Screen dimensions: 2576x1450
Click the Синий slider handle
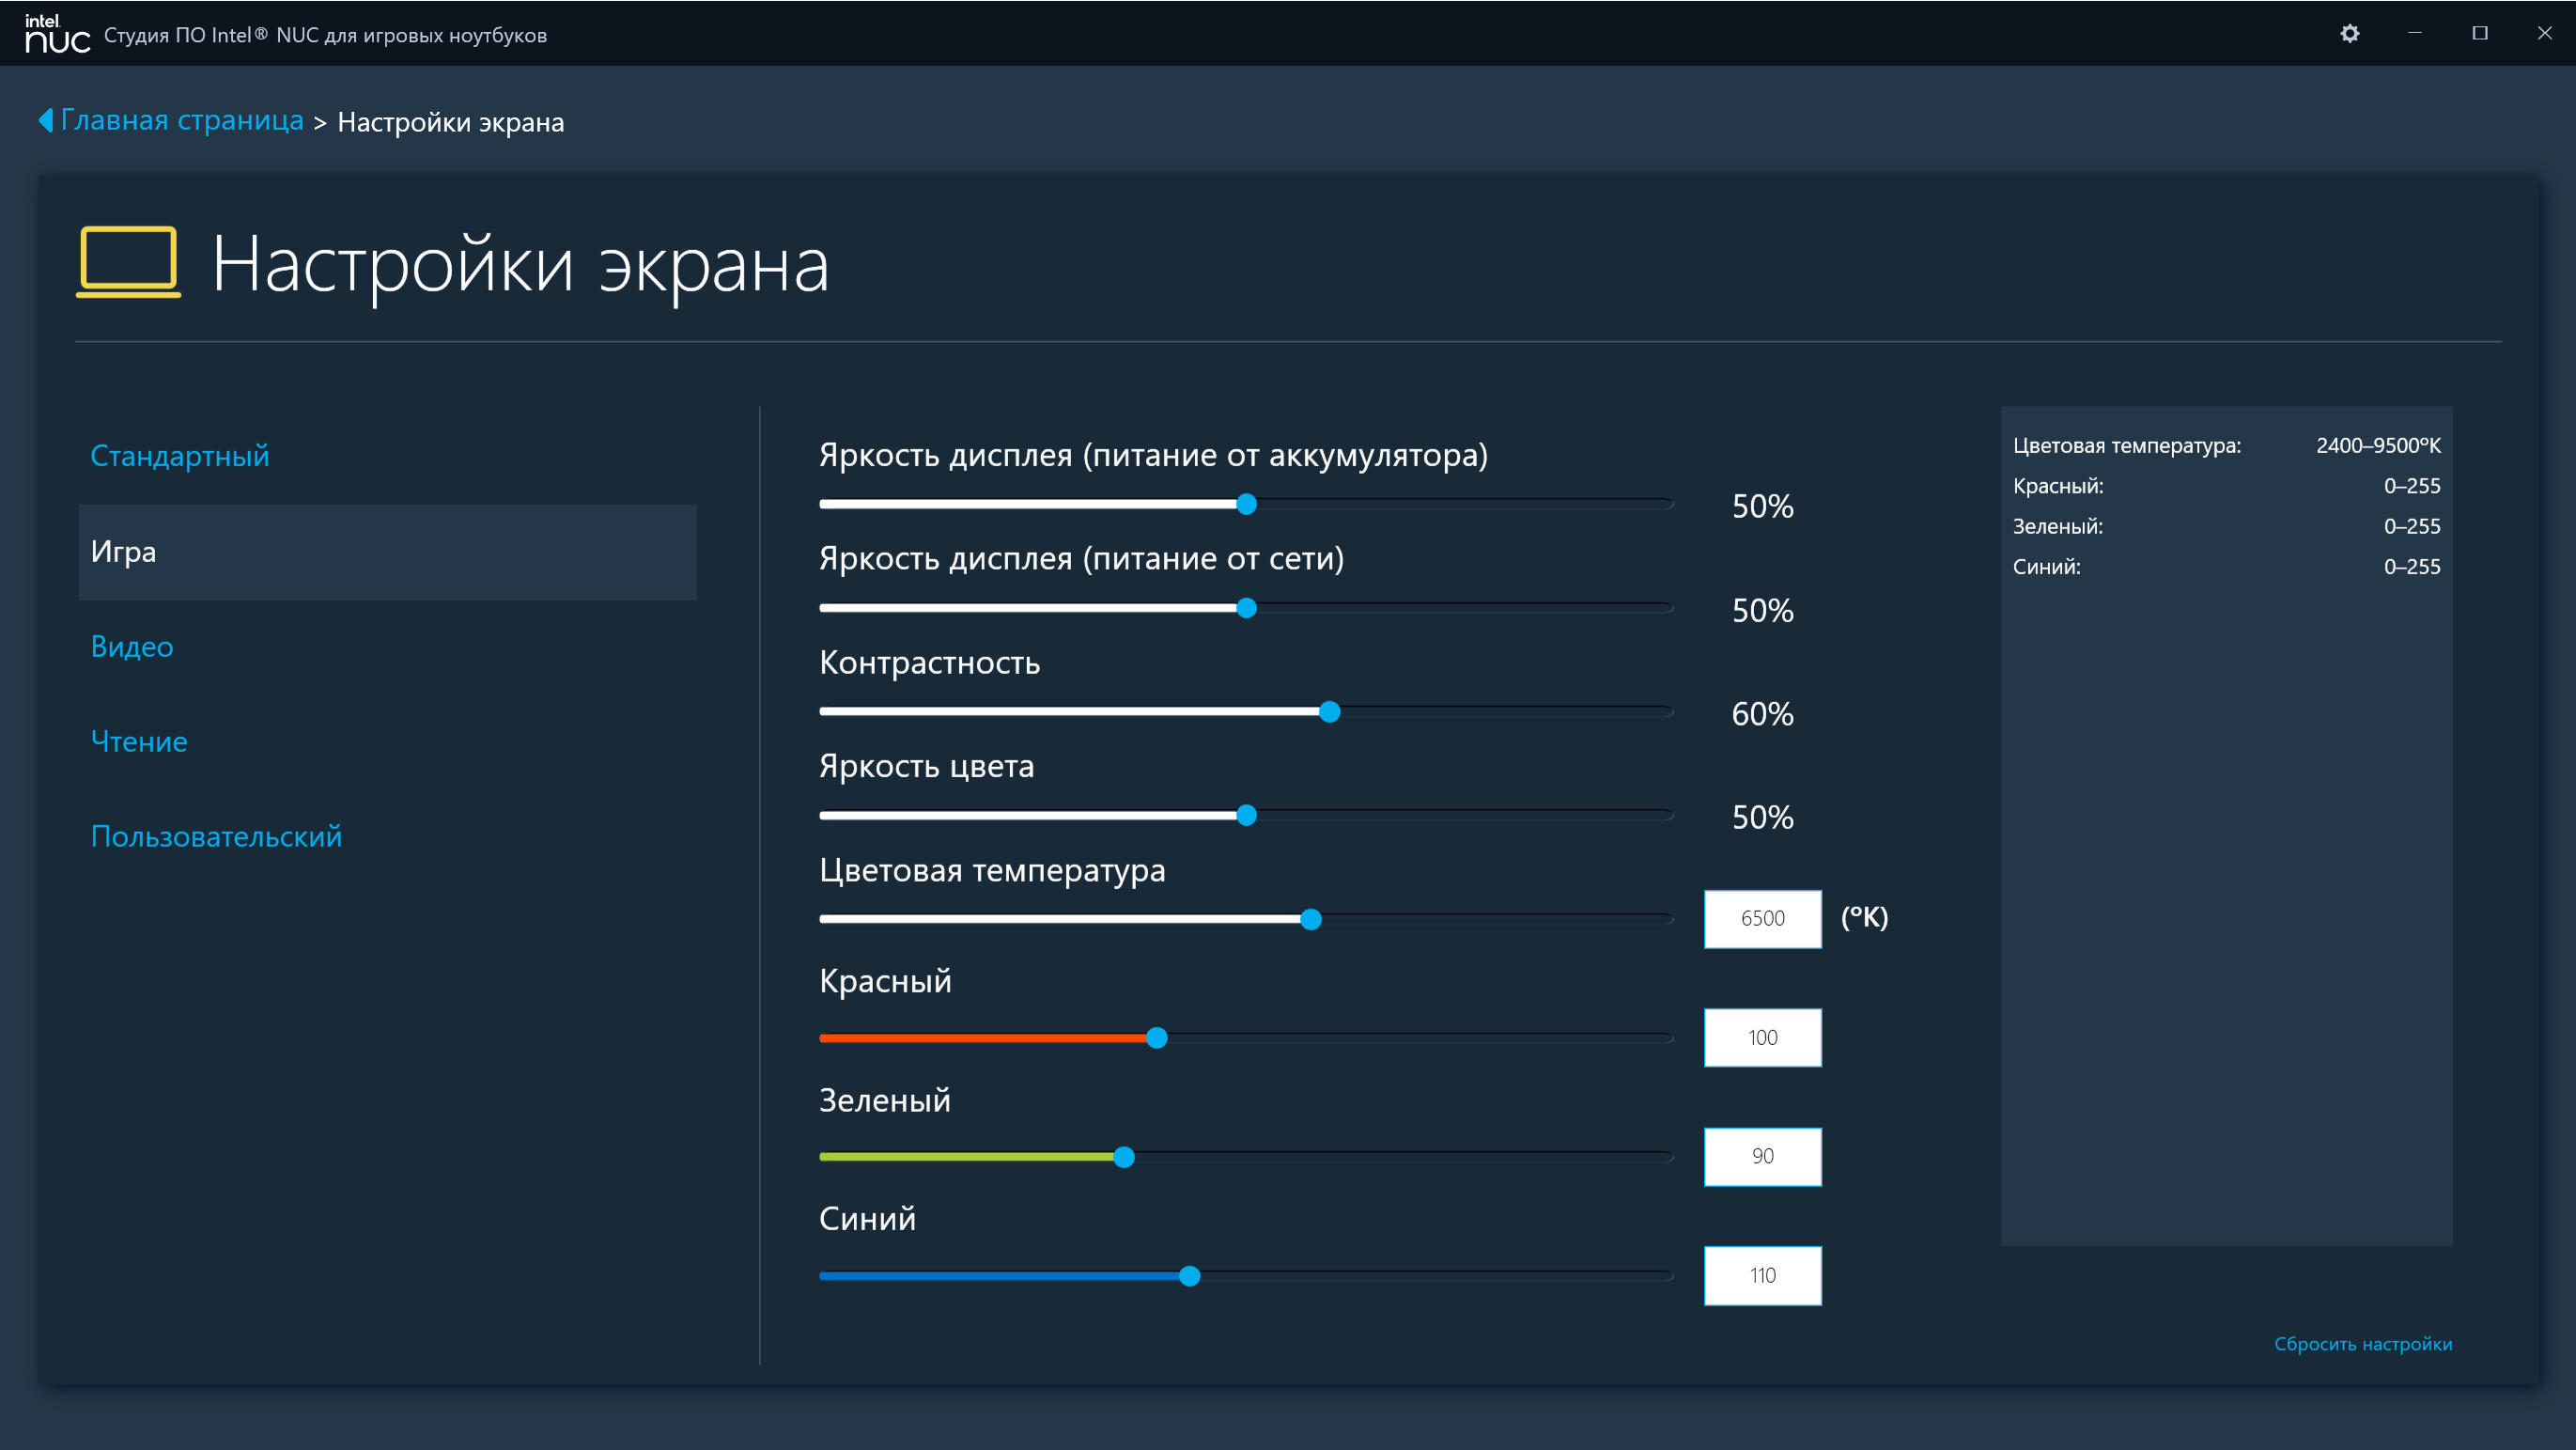point(1189,1276)
